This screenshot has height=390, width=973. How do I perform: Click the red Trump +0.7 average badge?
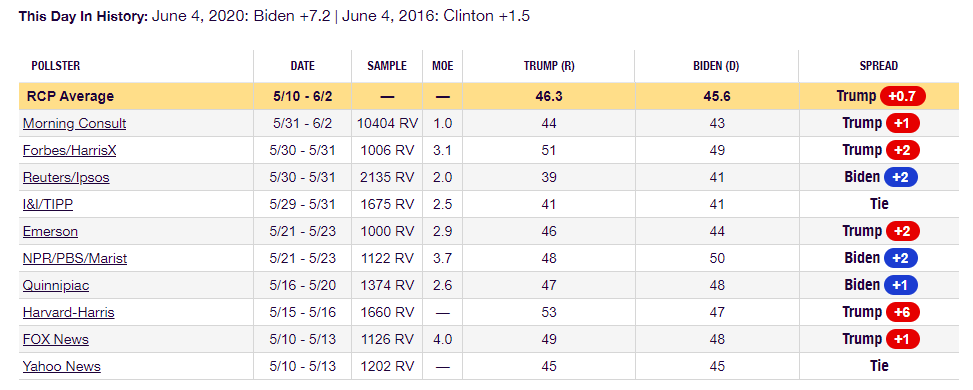pos(902,96)
